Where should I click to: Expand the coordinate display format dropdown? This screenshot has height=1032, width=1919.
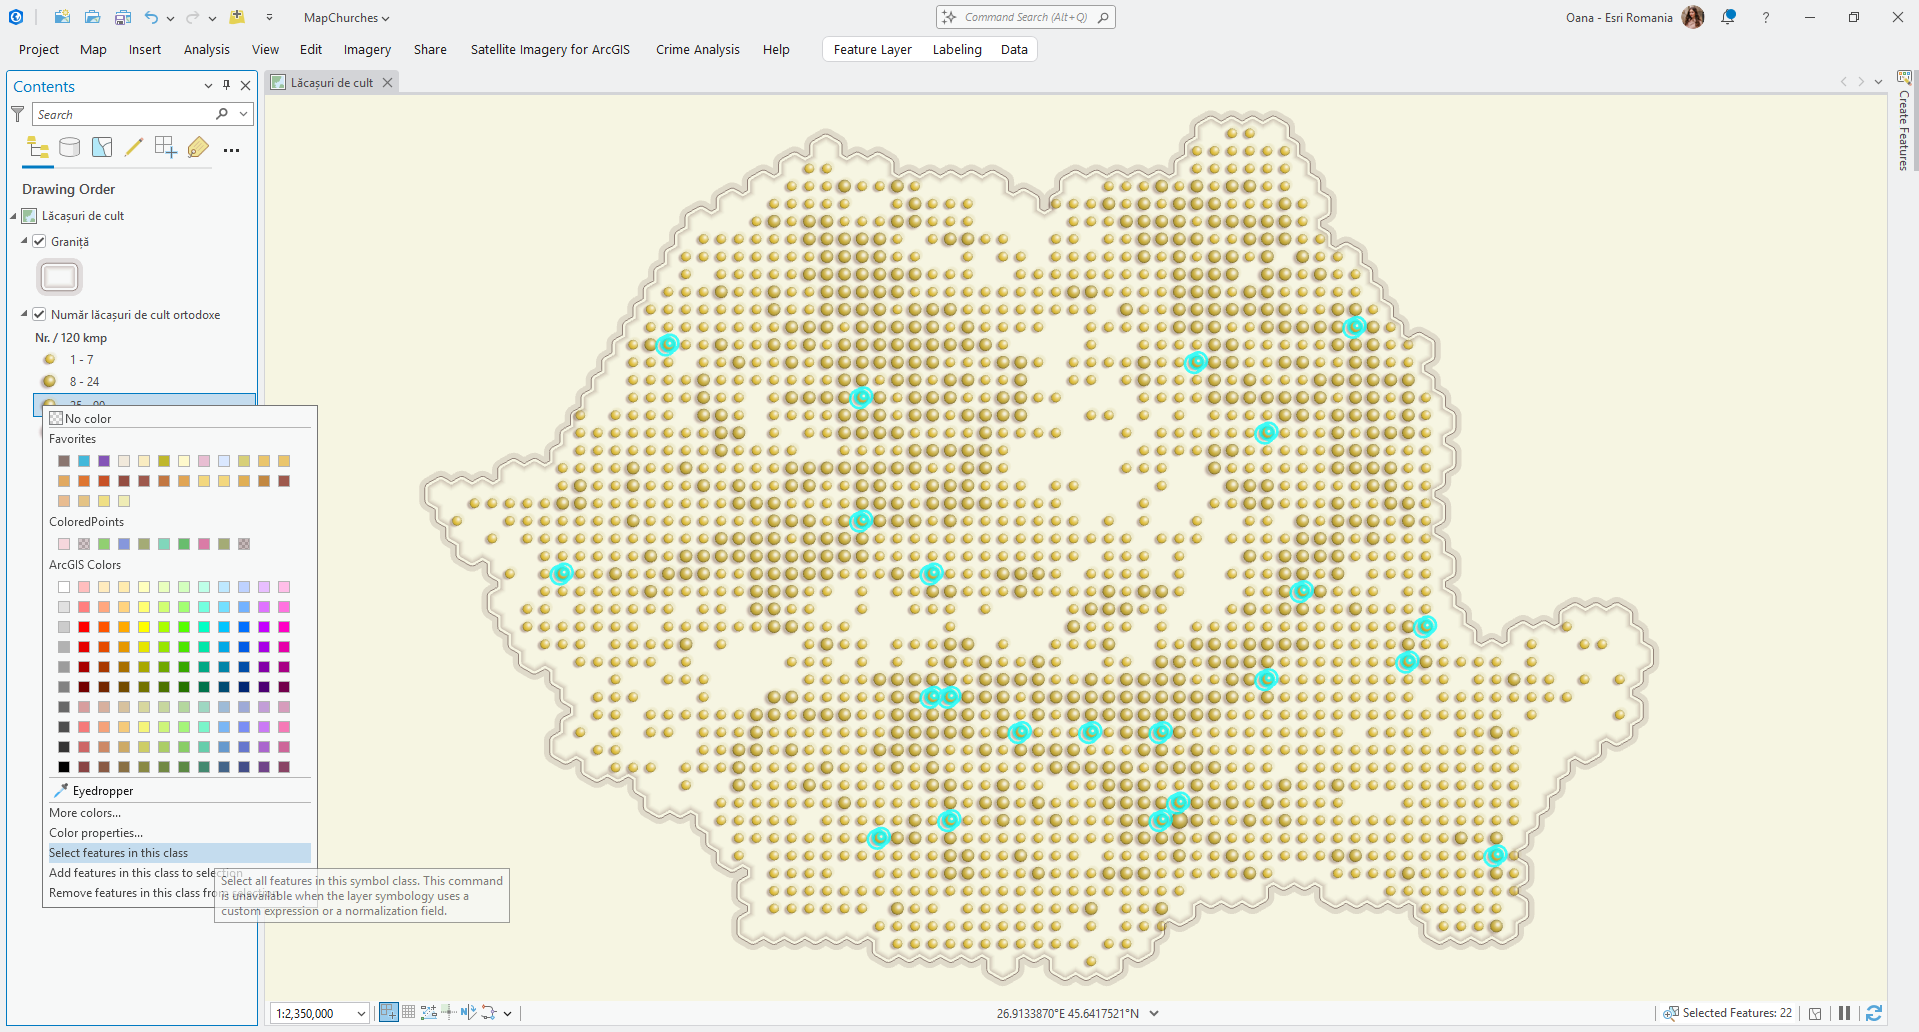[x=1154, y=1013]
